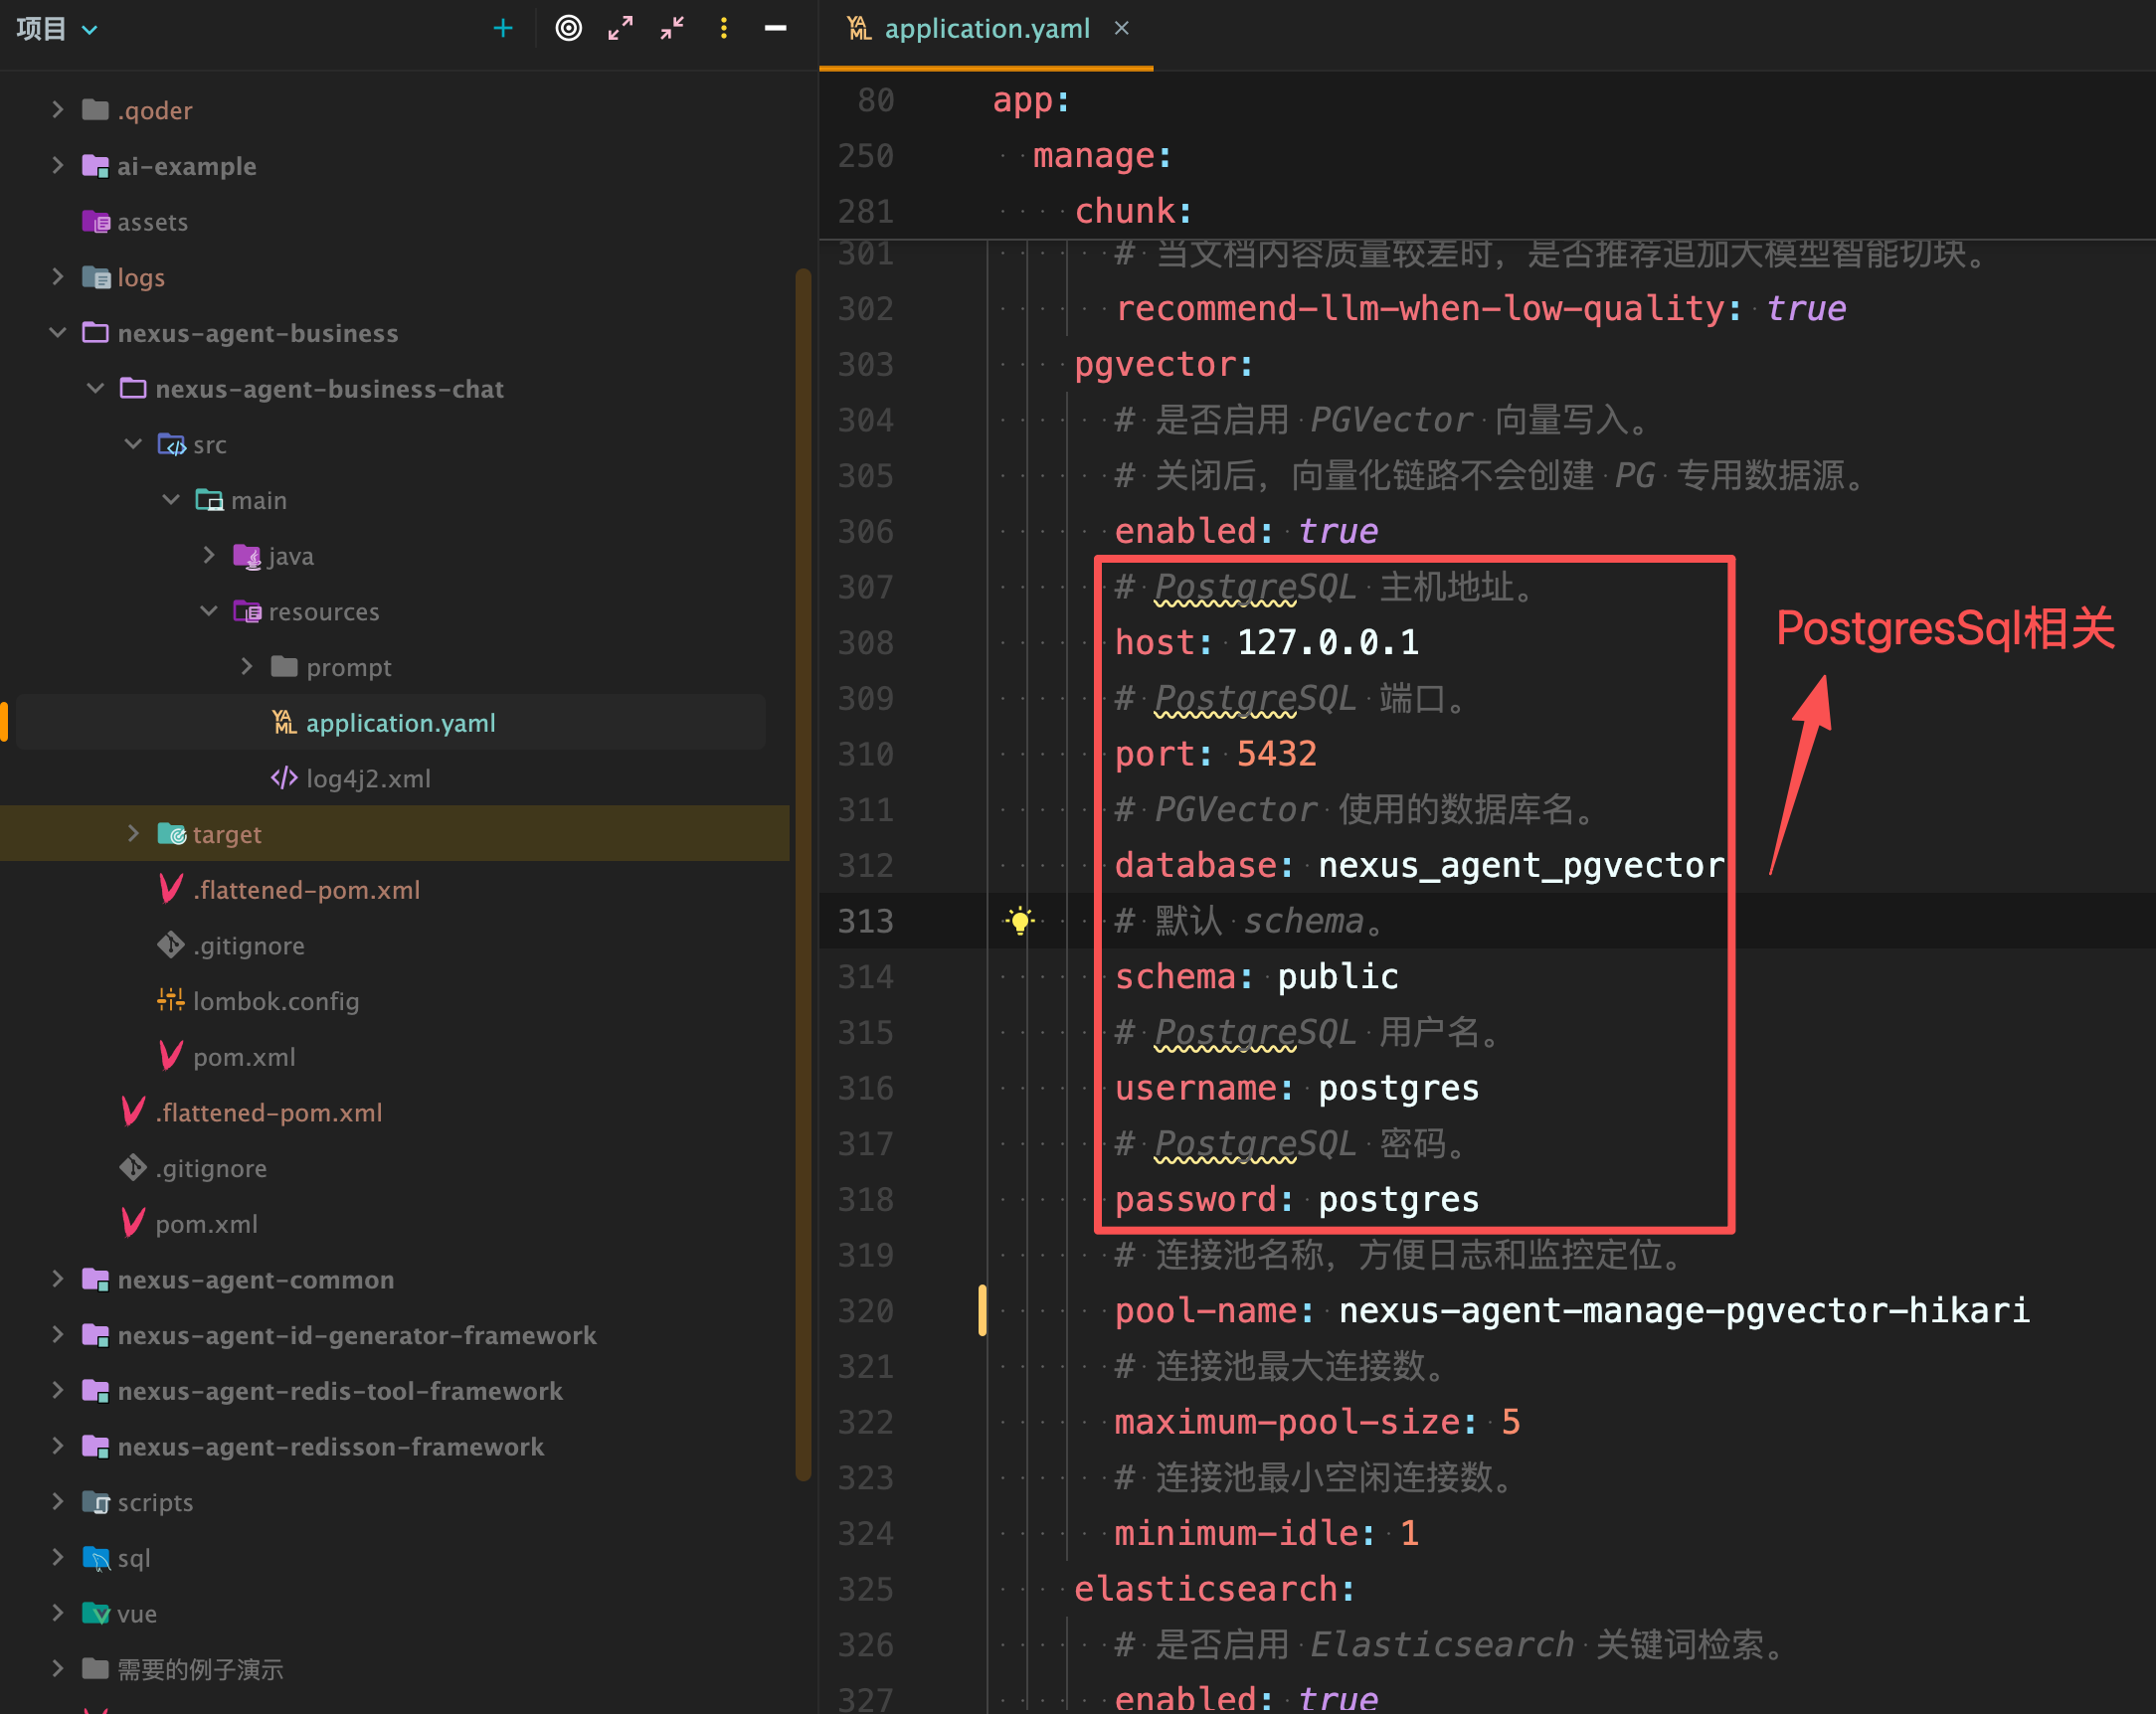This screenshot has width=2156, height=1714.
Task: Collapse nexus-agent-business-chat module
Action: [x=95, y=388]
